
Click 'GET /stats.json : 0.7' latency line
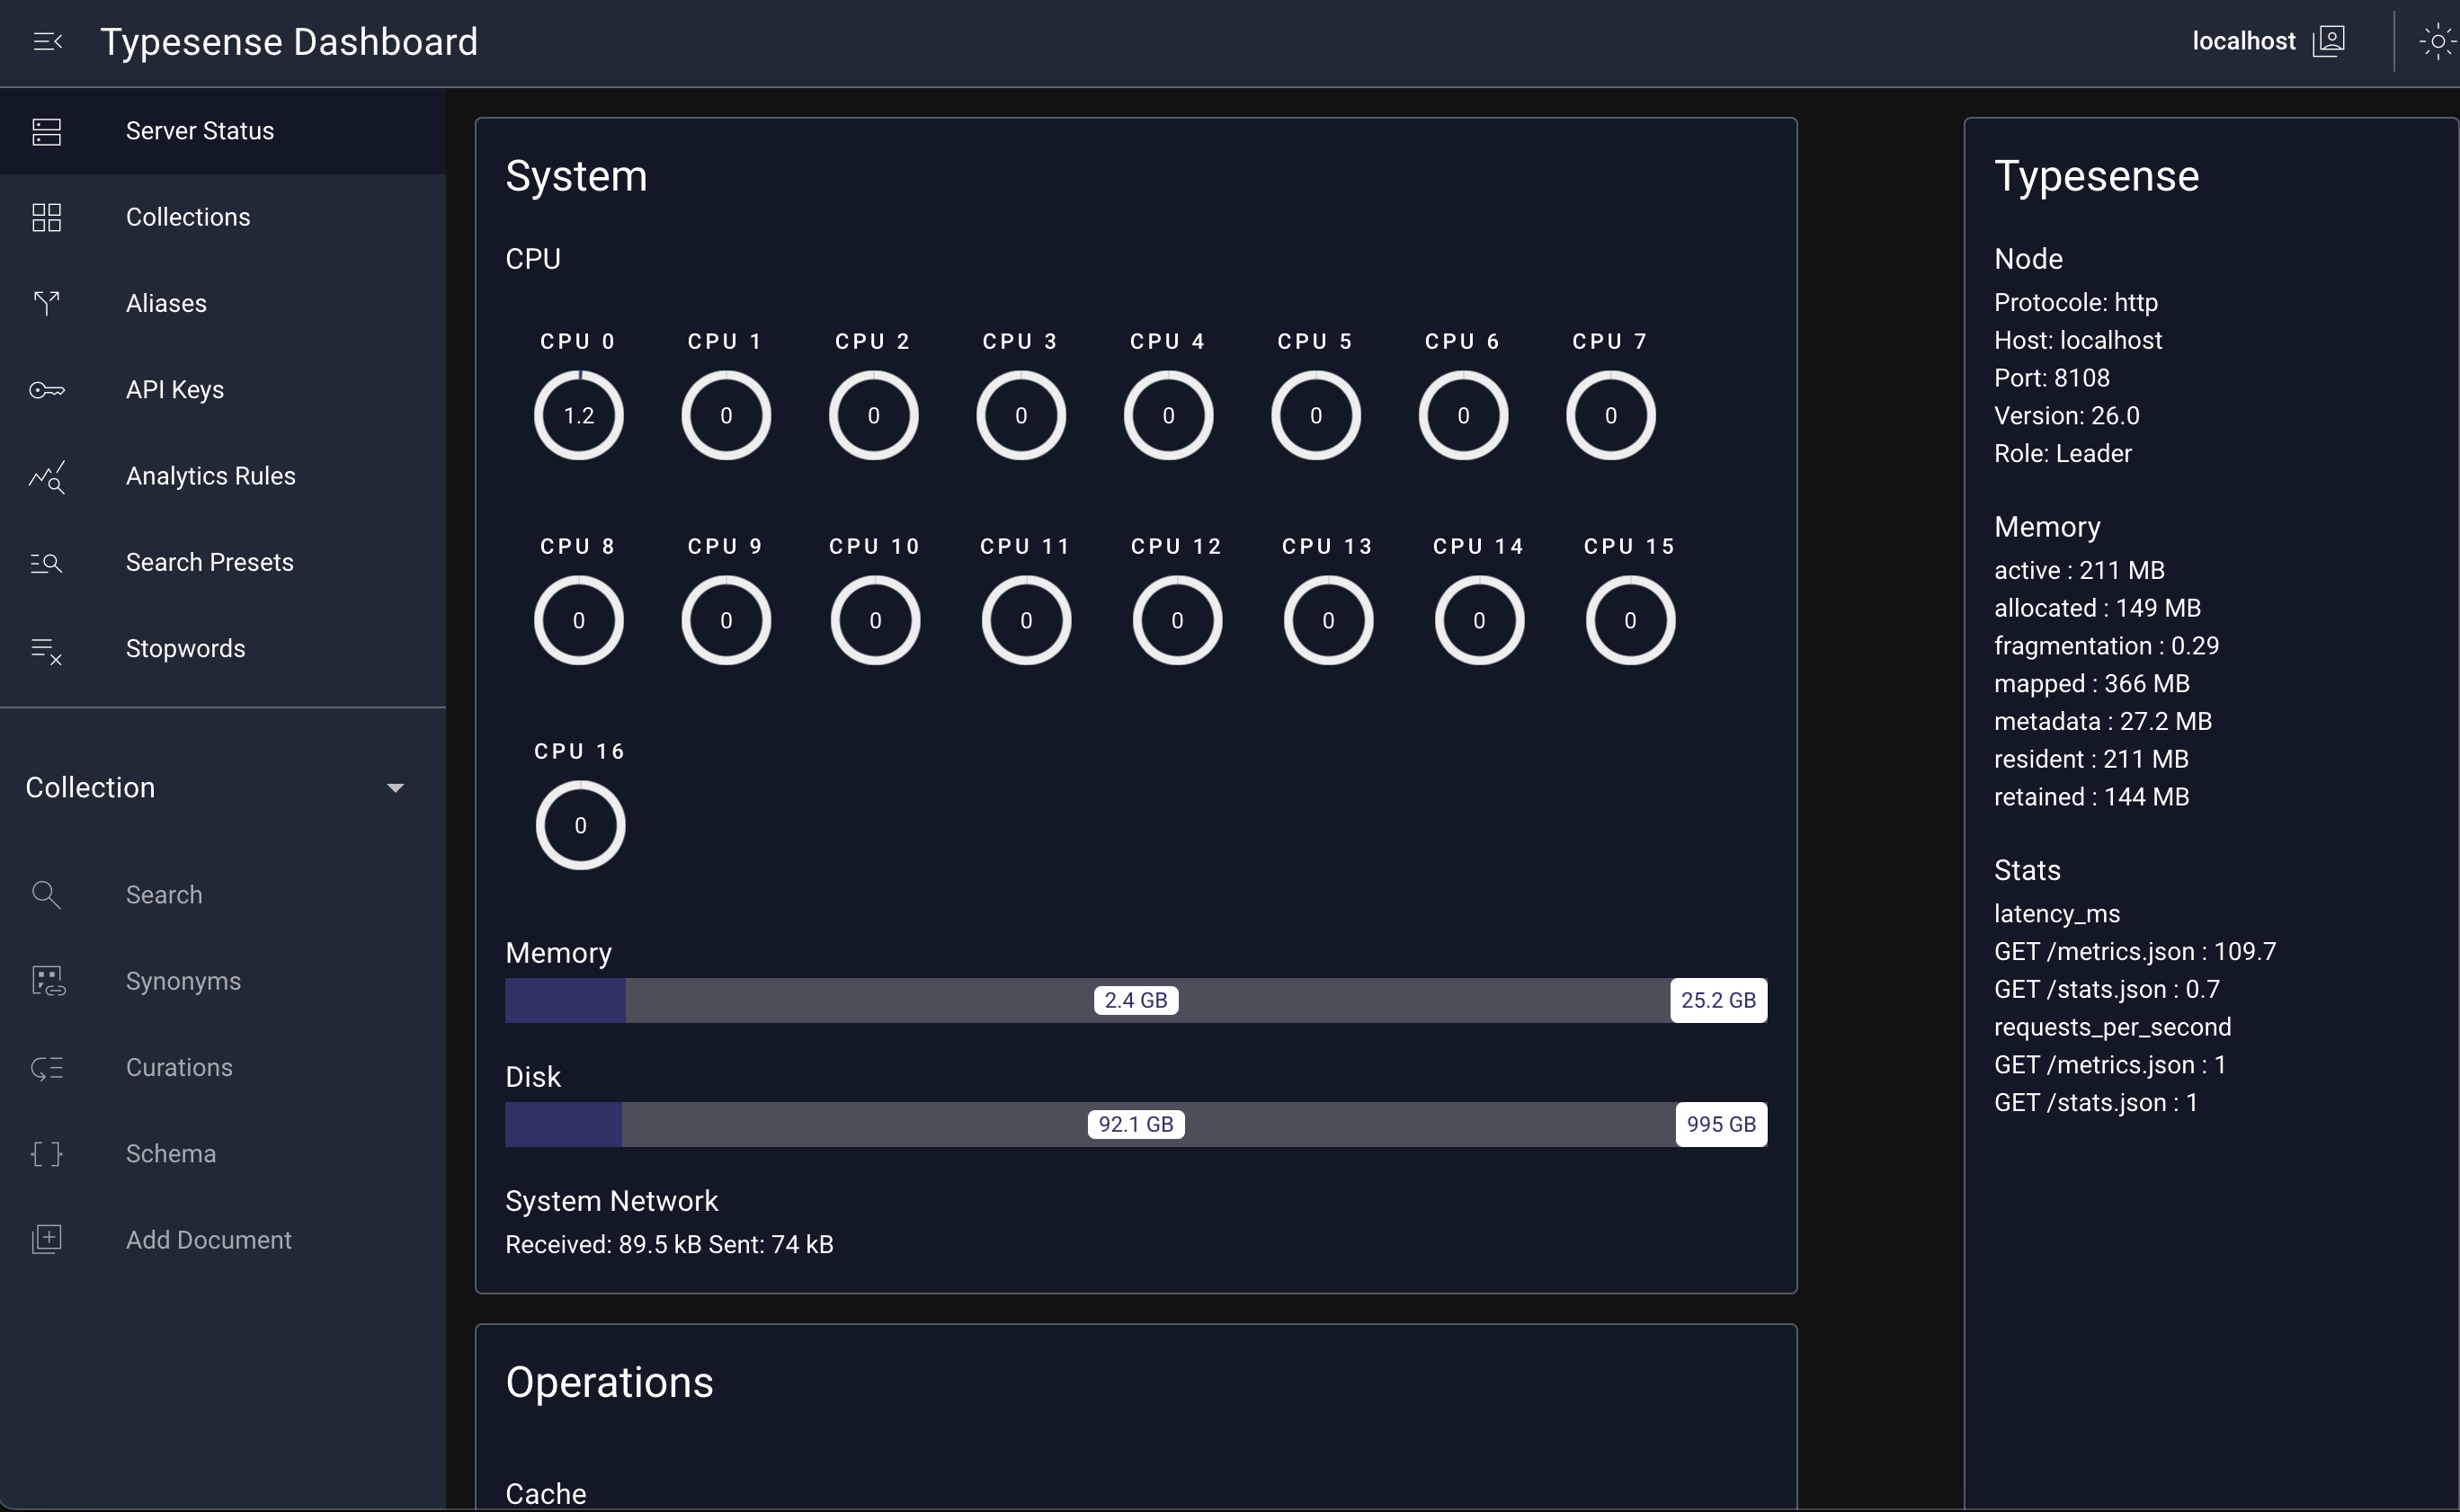(x=2106, y=990)
